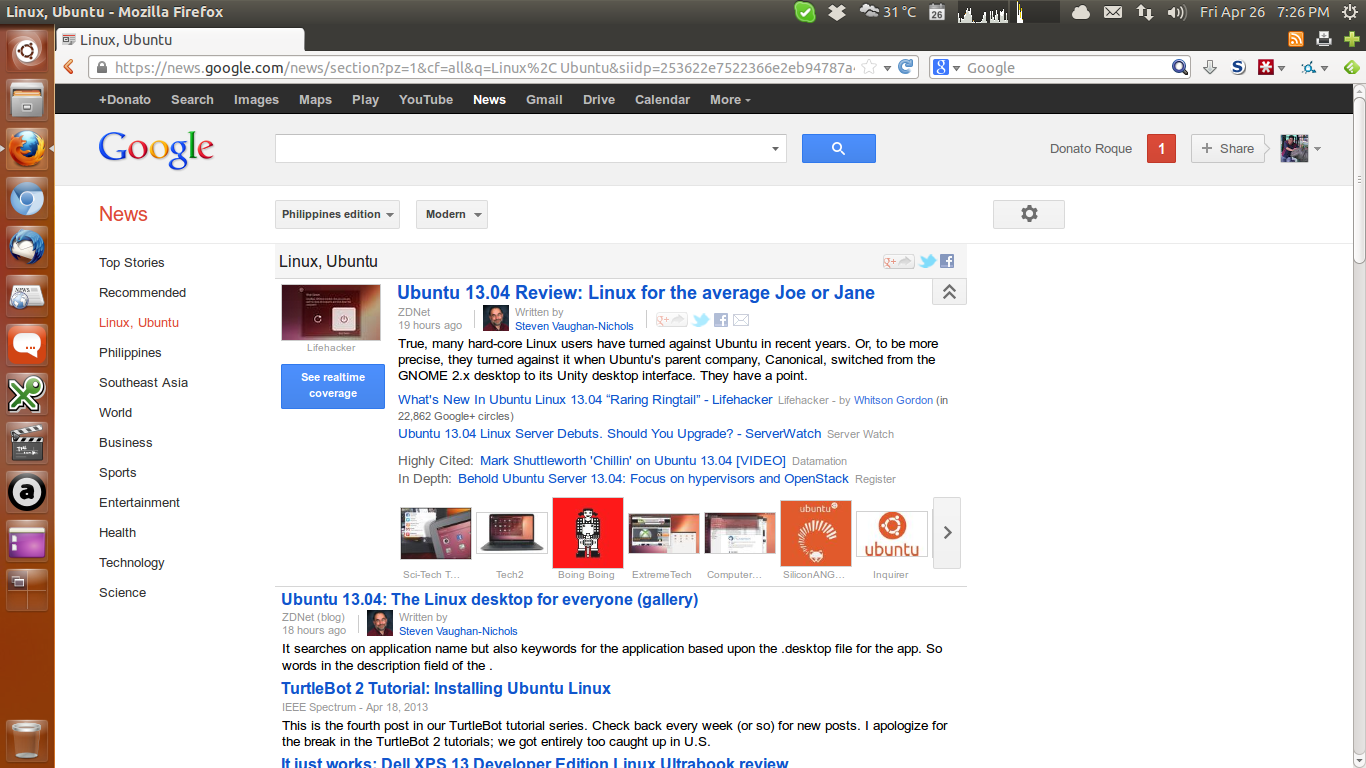Screen dimensions: 1366x768
Task: Open the Philippines edition dropdown
Action: (337, 214)
